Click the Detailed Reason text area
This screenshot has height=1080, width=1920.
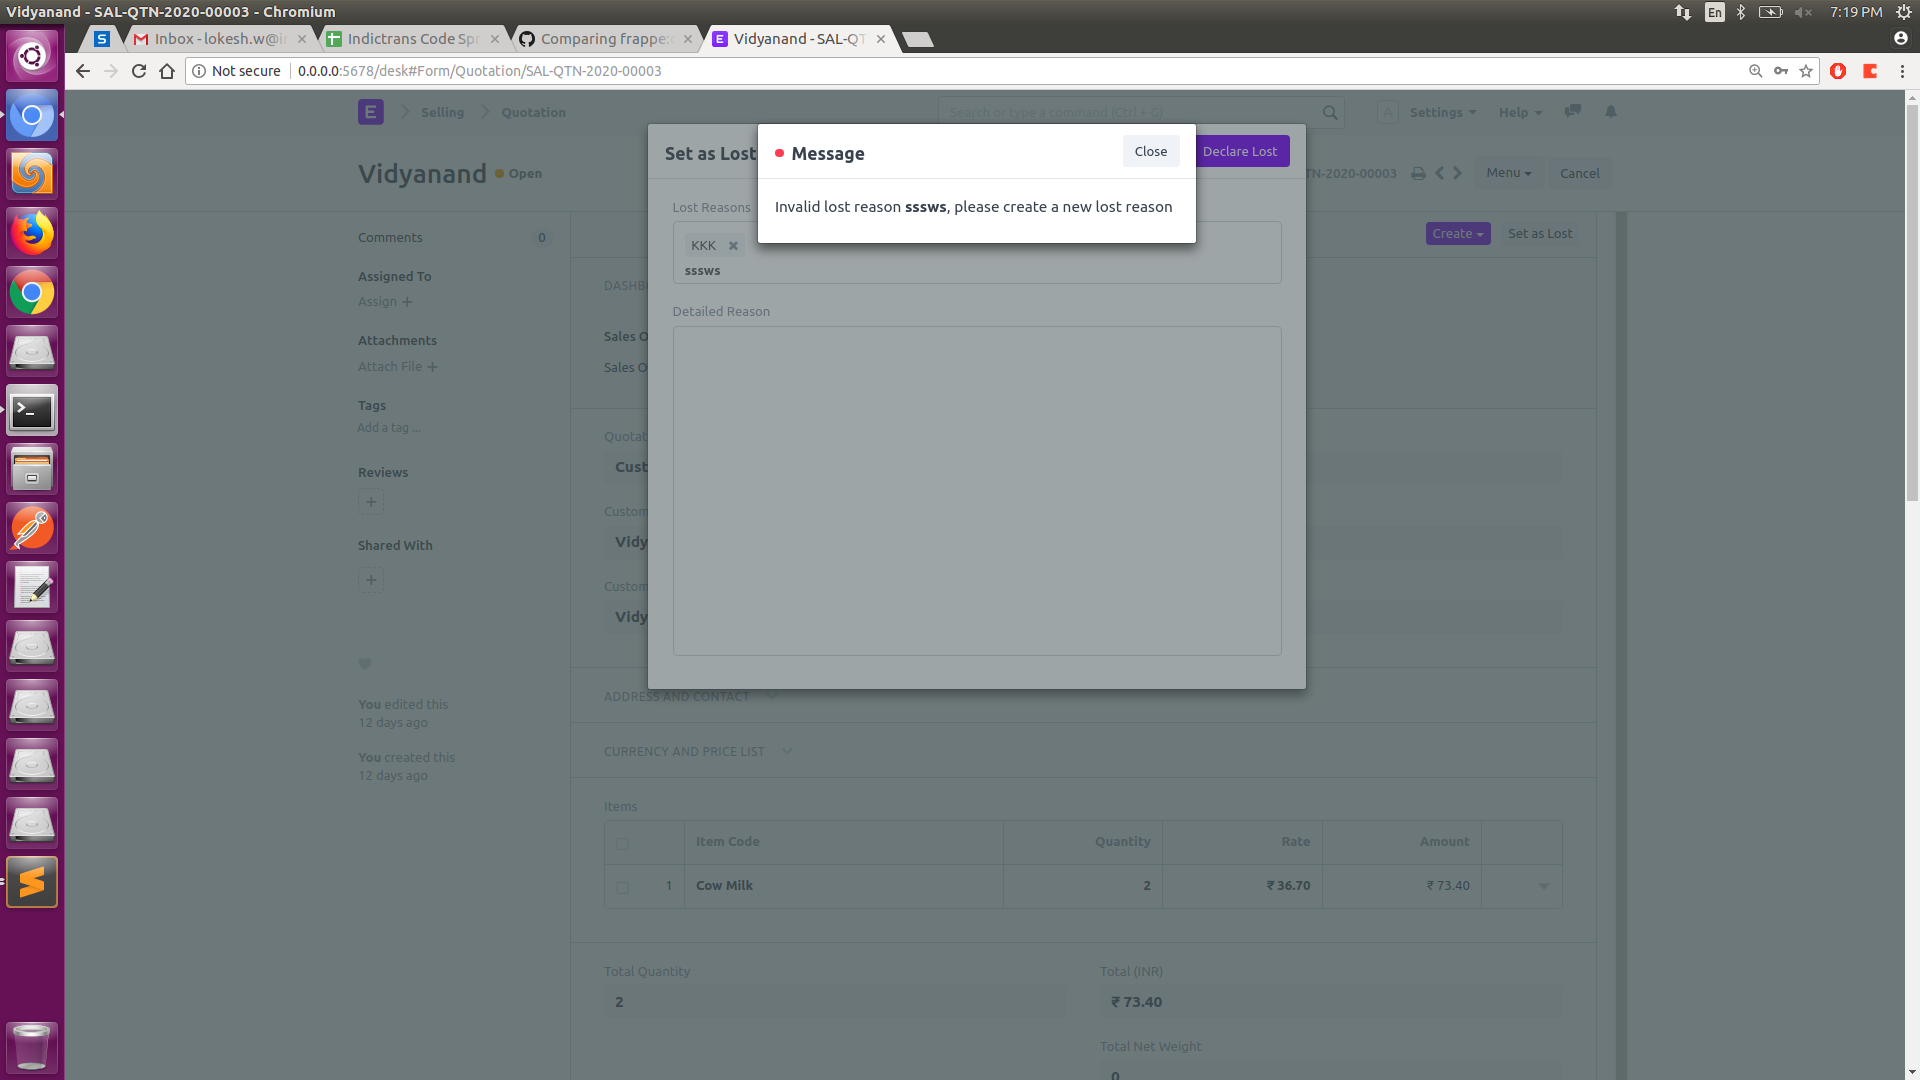(976, 490)
